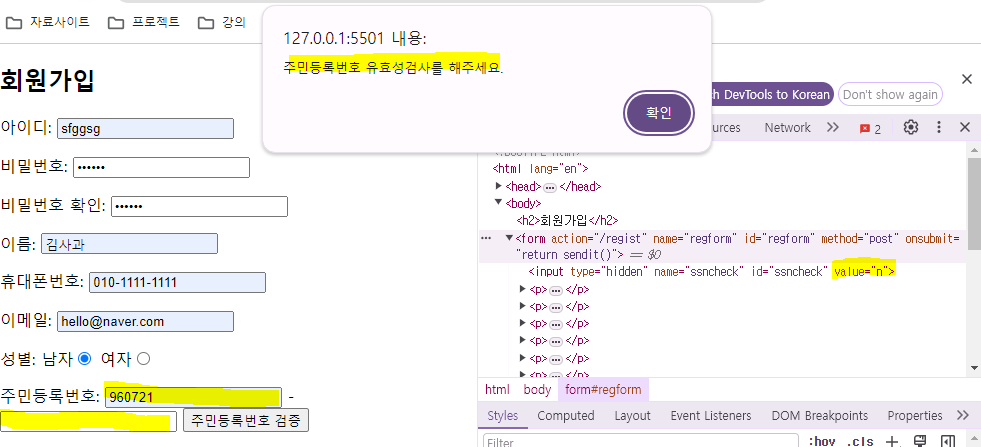Select body in the breadcrumb bar
The width and height of the screenshot is (981, 447).
(x=537, y=389)
